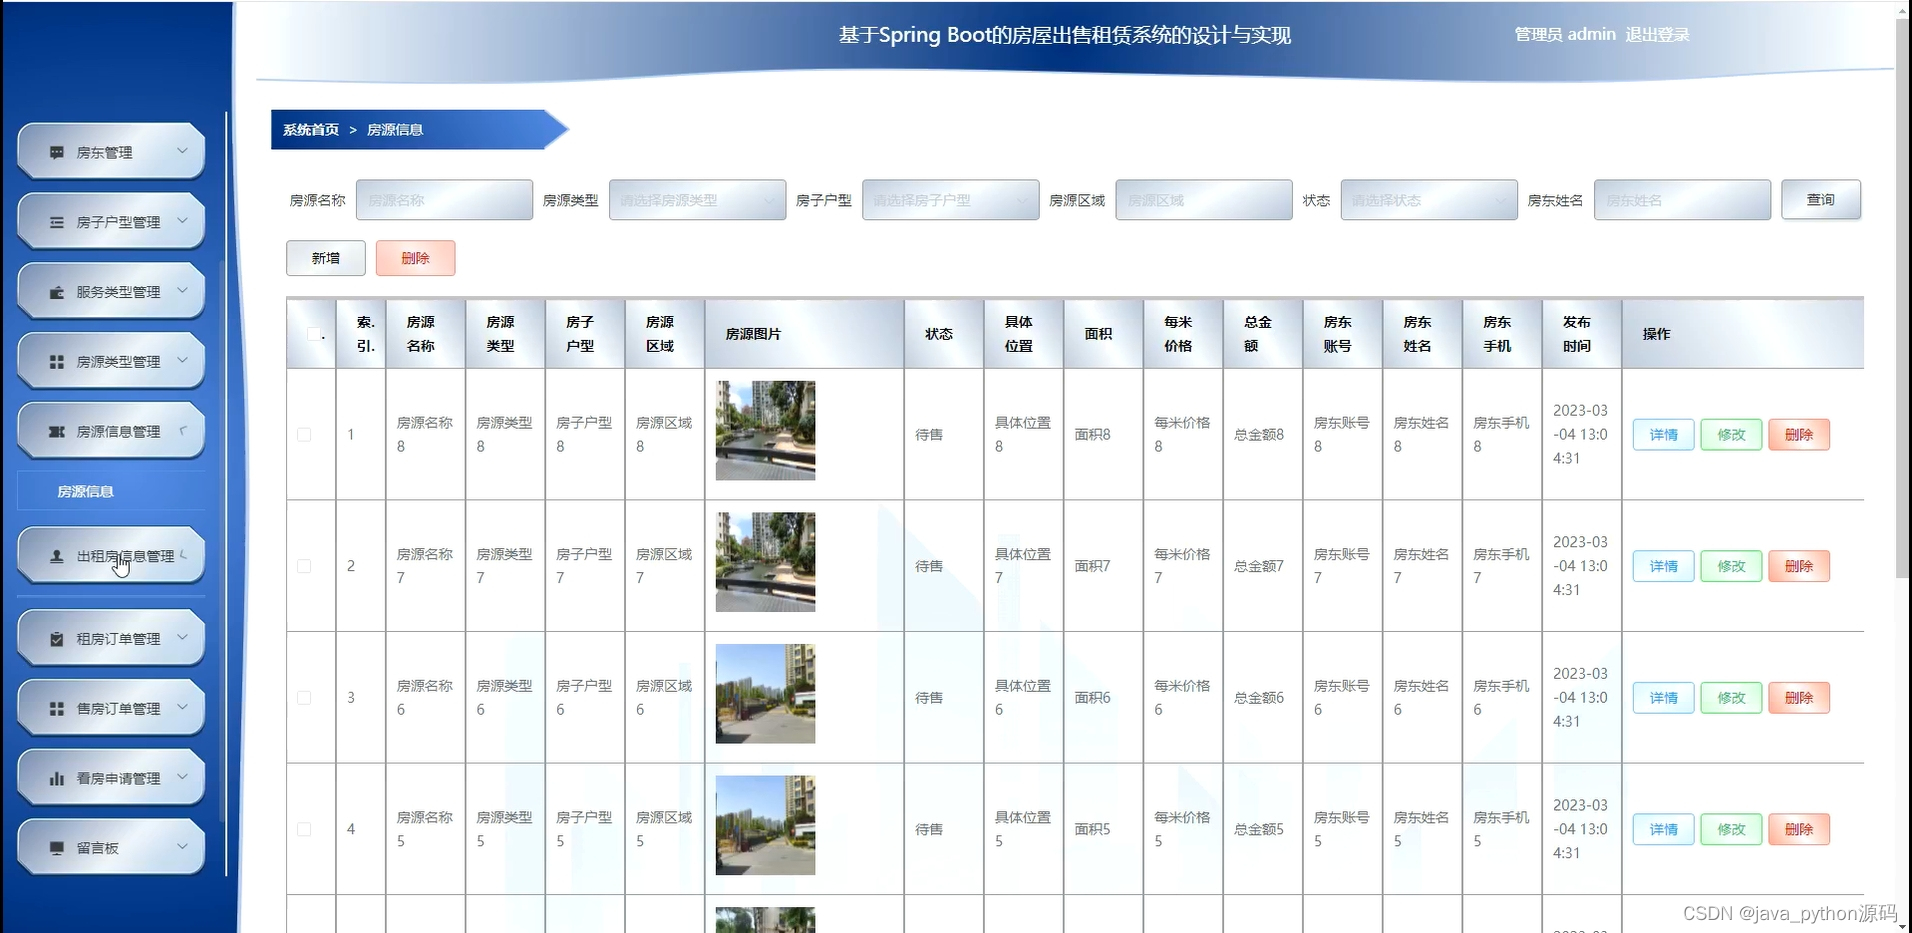
Task: Click the 房源信息 breadcrumb text
Action: (x=395, y=130)
